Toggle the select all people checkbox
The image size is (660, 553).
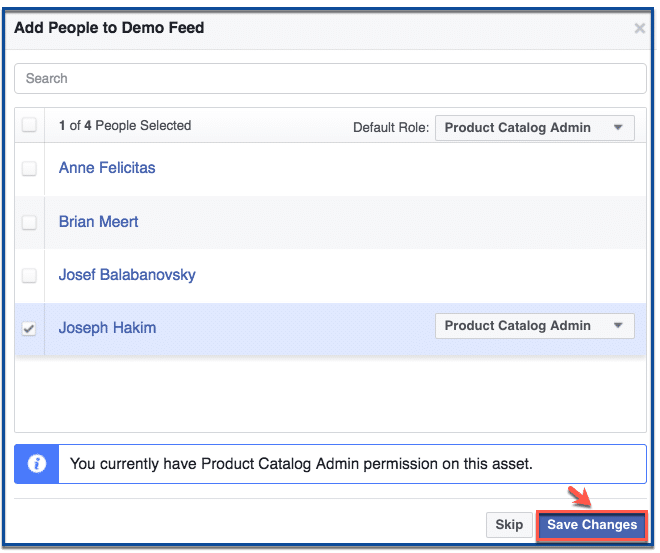coord(29,125)
